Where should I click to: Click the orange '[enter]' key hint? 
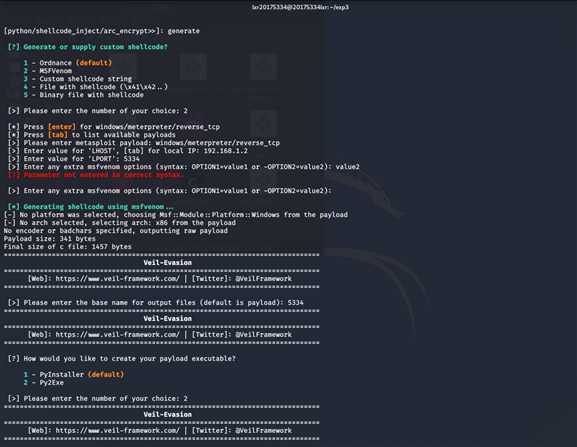click(62, 127)
